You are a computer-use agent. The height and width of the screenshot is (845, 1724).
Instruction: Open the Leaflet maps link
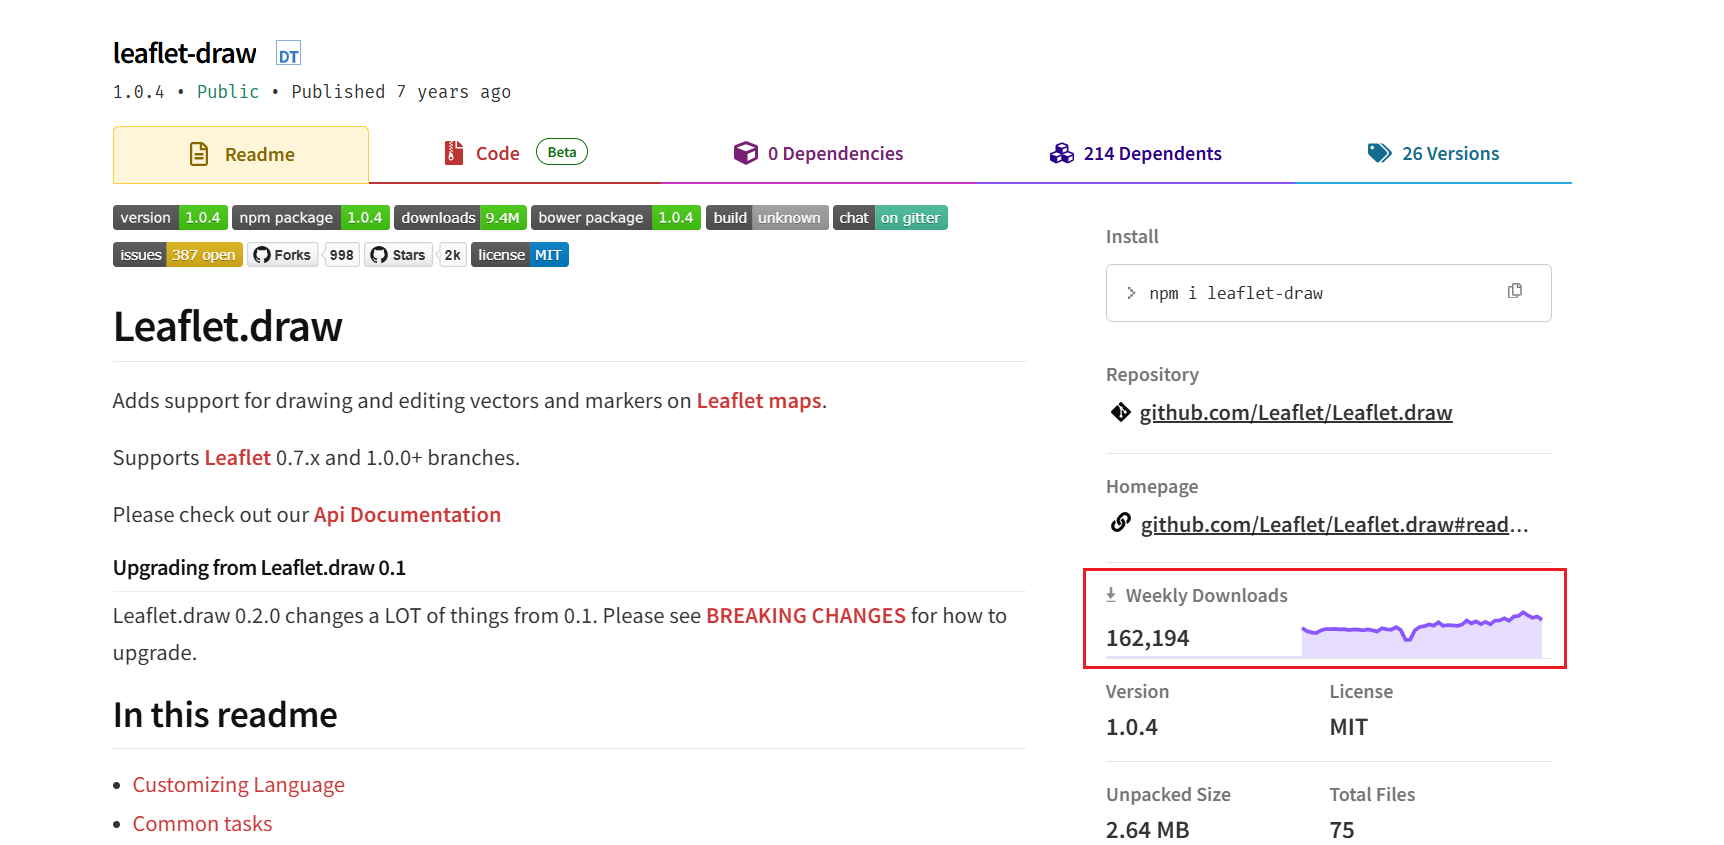759,401
